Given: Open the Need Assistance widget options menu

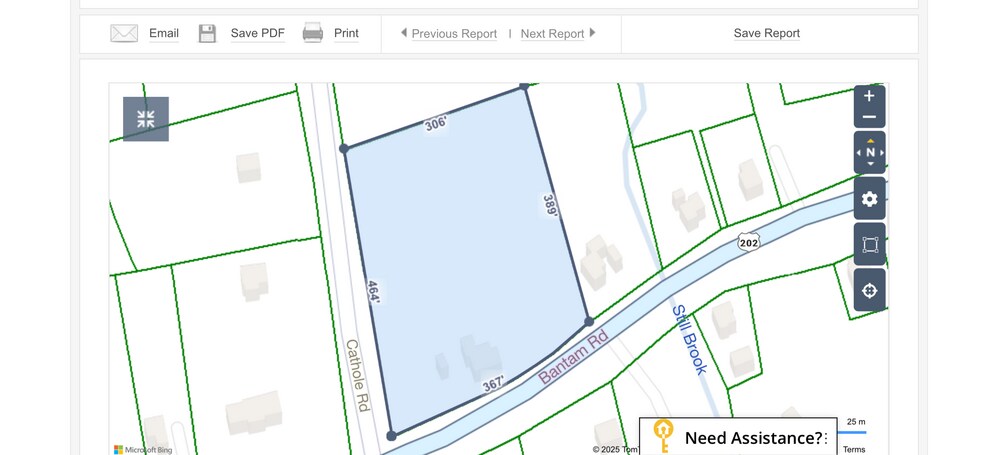Looking at the screenshot, I should [826, 438].
